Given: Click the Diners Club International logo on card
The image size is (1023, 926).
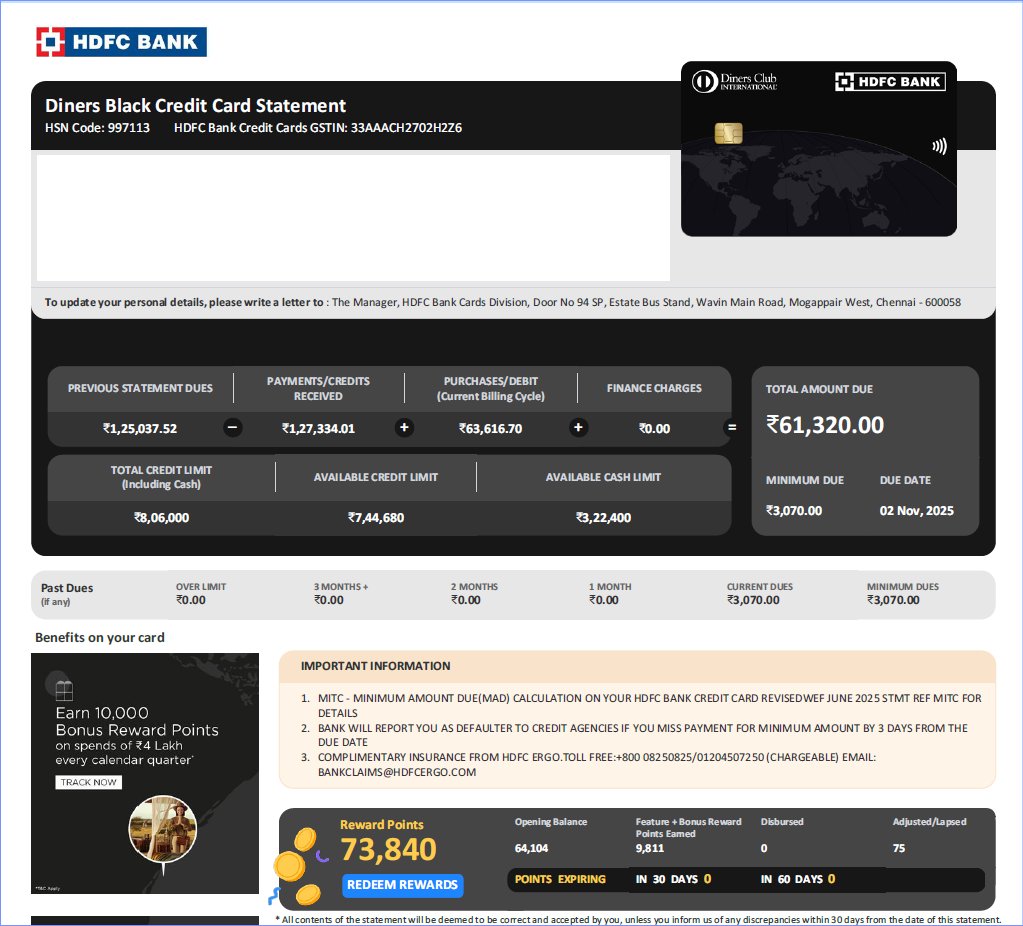Looking at the screenshot, I should click(735, 82).
